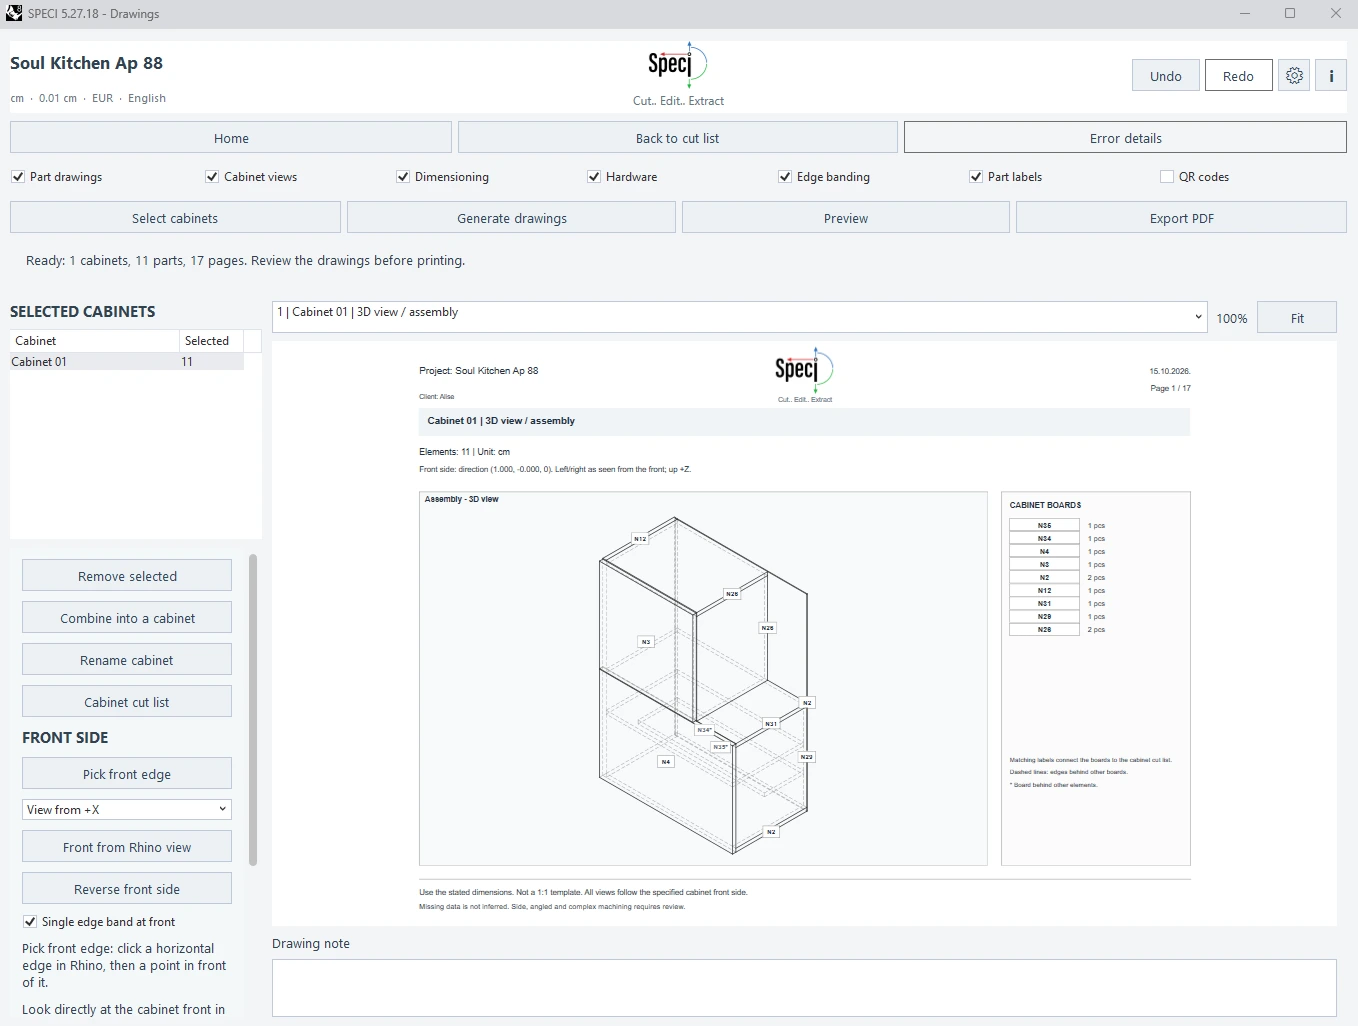Open Select cabinets
This screenshot has height=1026, width=1358.
point(175,218)
